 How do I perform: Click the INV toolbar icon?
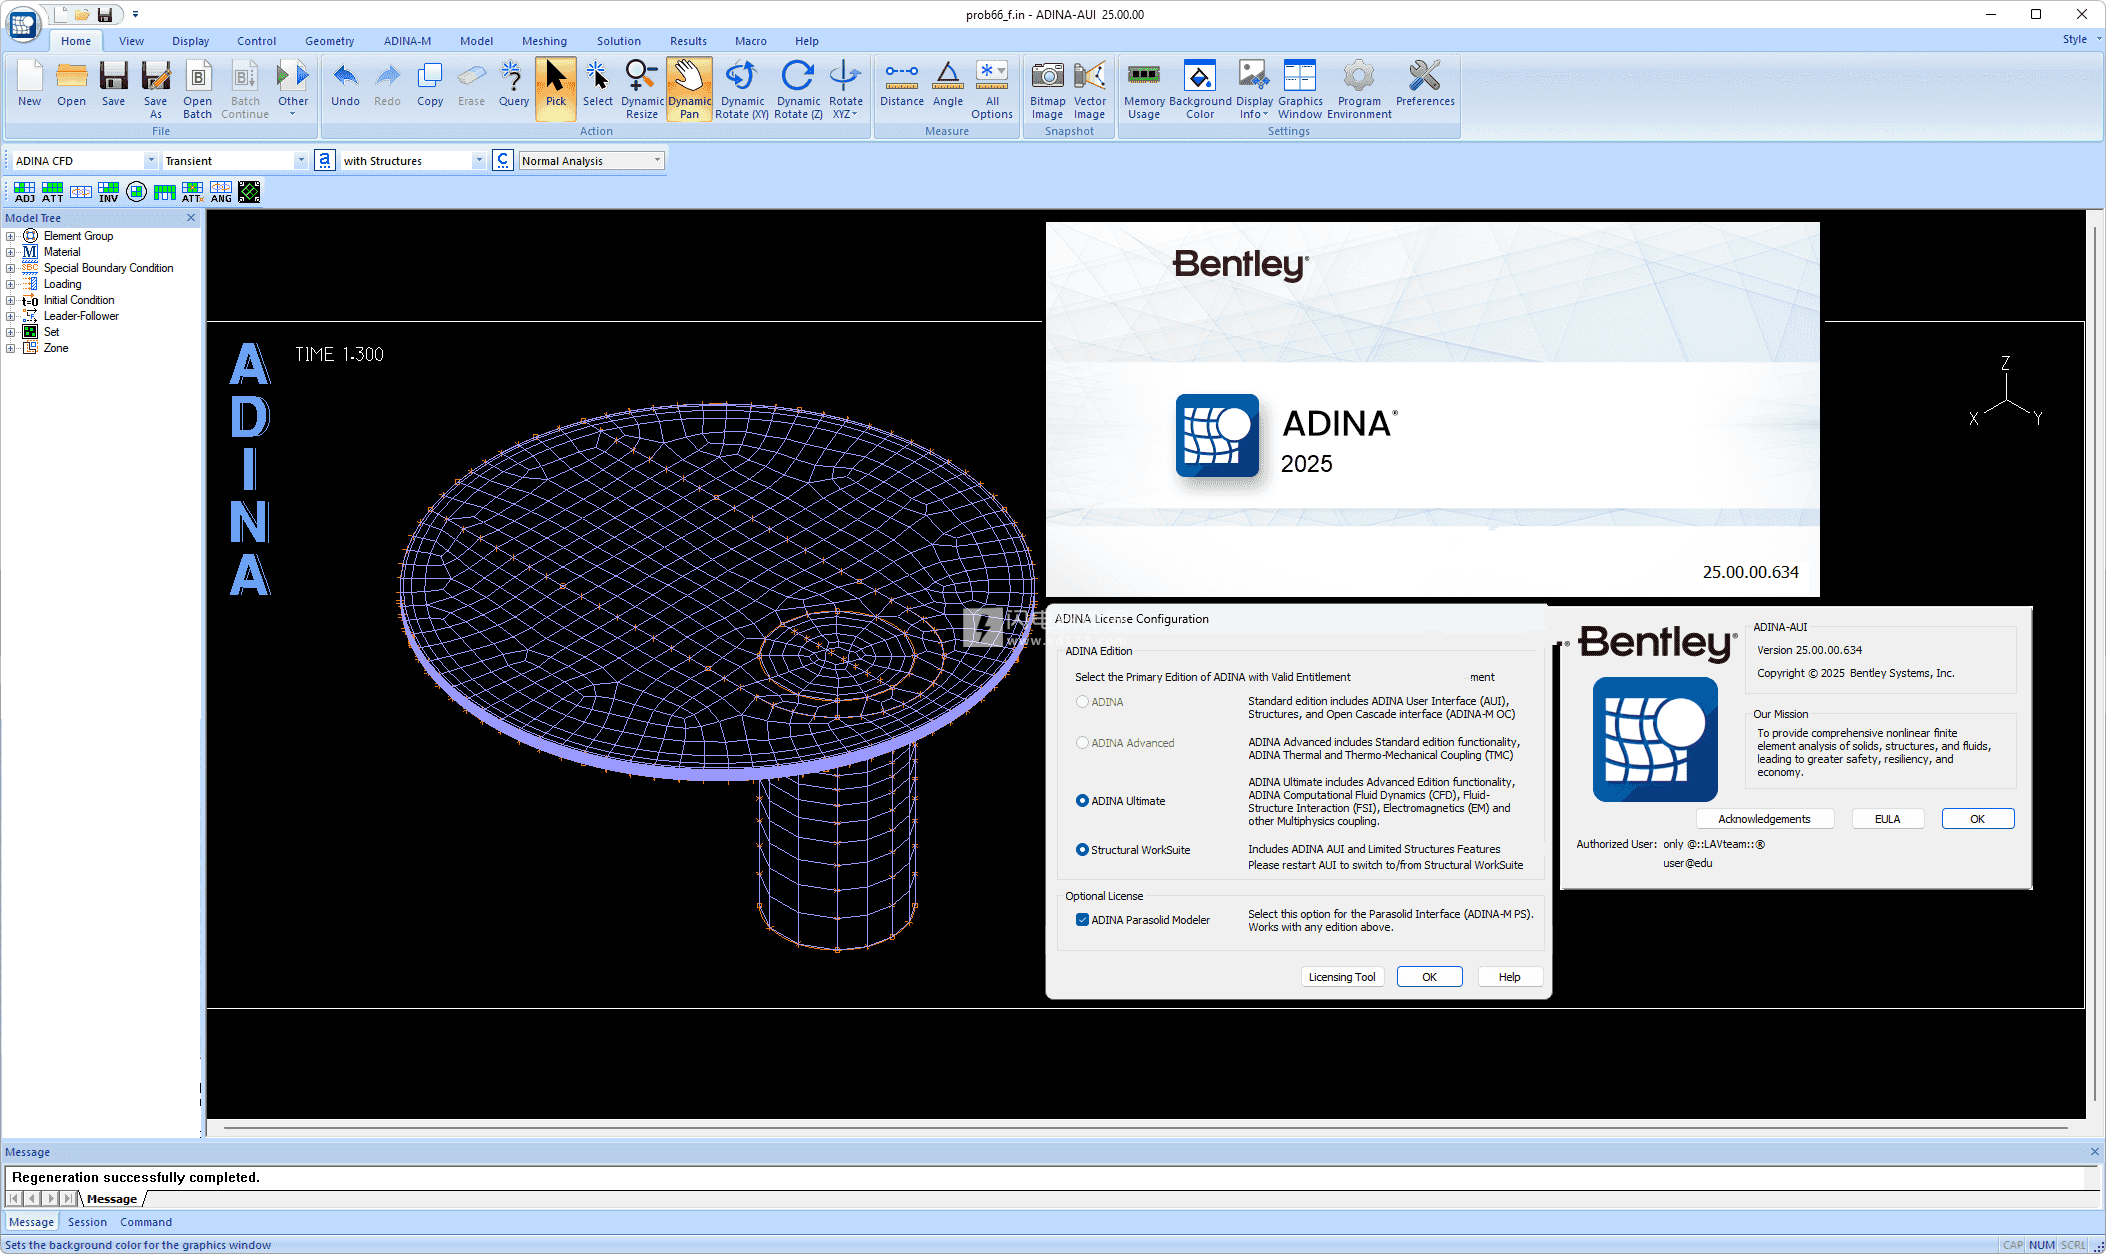(x=109, y=192)
